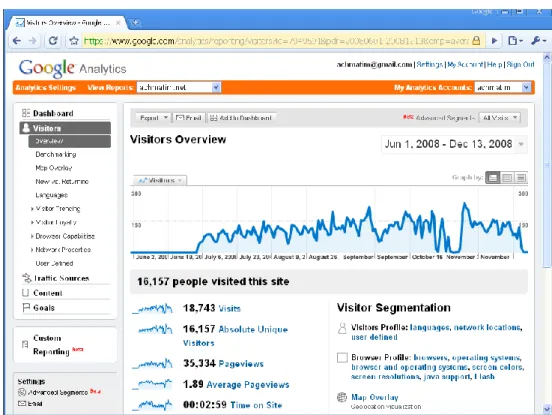
Task: Open Languages report in sidebar
Action: coord(51,195)
